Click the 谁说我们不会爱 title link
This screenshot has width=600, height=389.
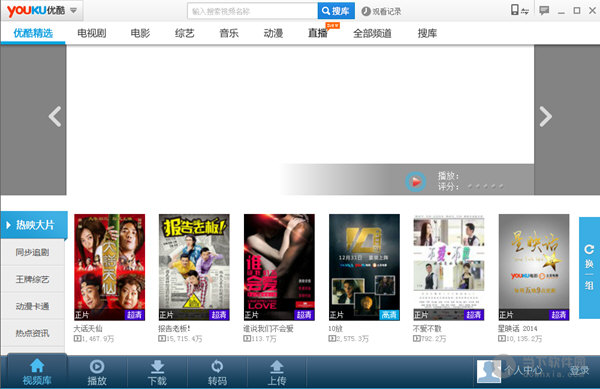coord(268,329)
